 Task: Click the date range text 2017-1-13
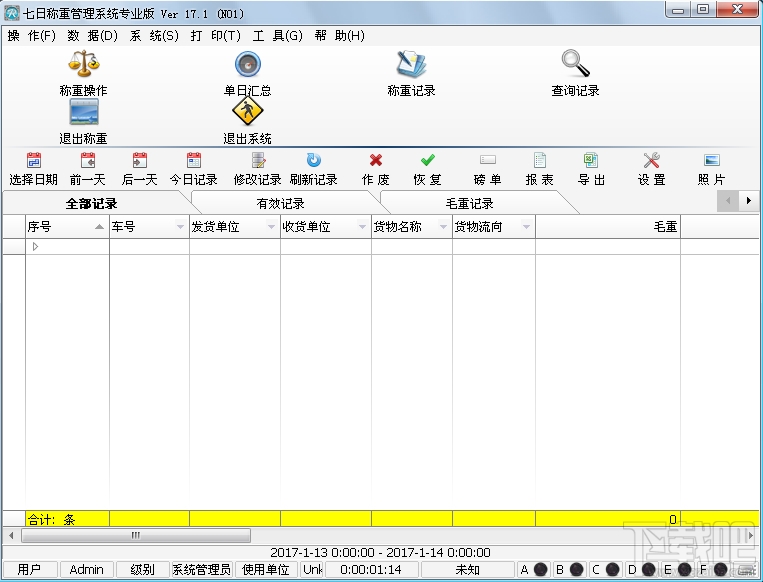click(x=380, y=552)
